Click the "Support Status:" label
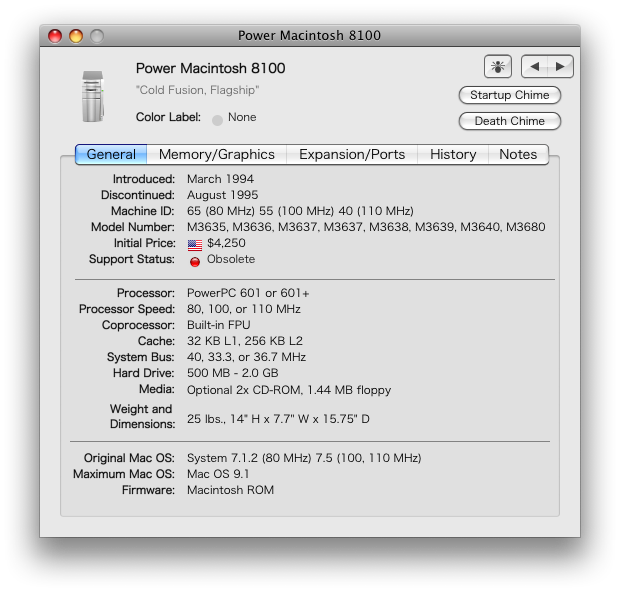Screen dimensions: 620x592 (132, 259)
